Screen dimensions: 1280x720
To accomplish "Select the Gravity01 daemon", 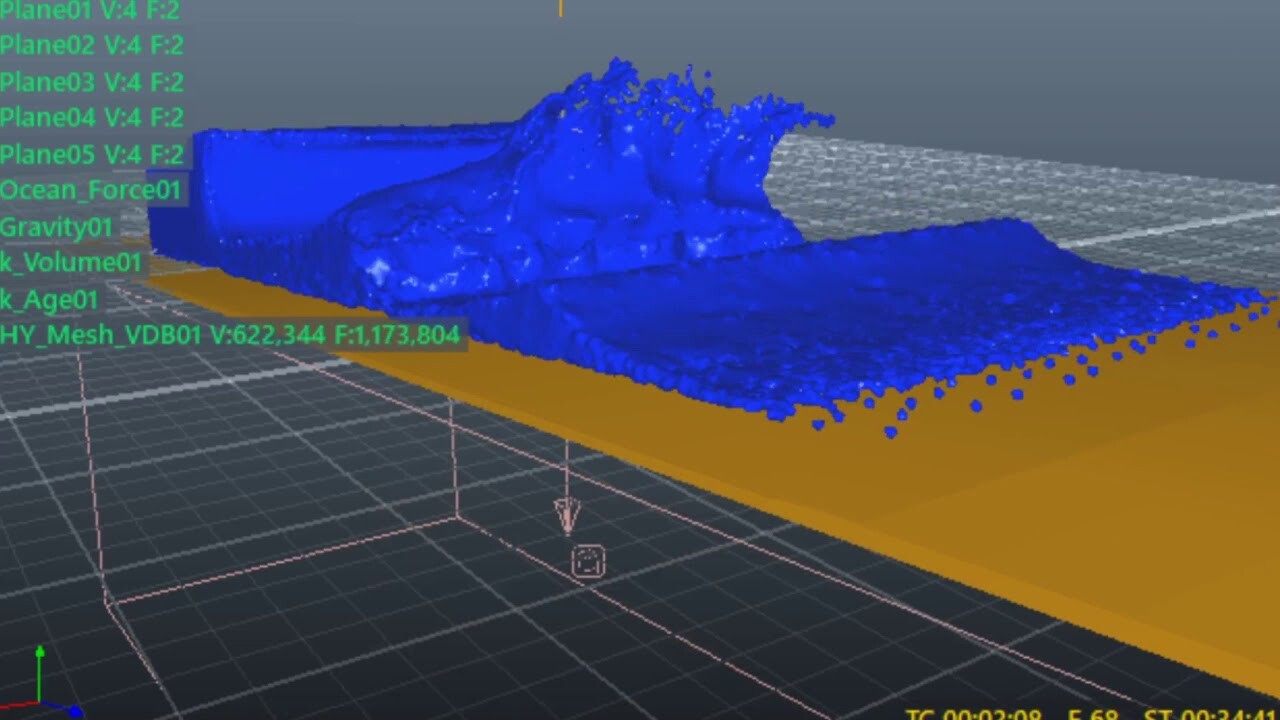I will 56,227.
